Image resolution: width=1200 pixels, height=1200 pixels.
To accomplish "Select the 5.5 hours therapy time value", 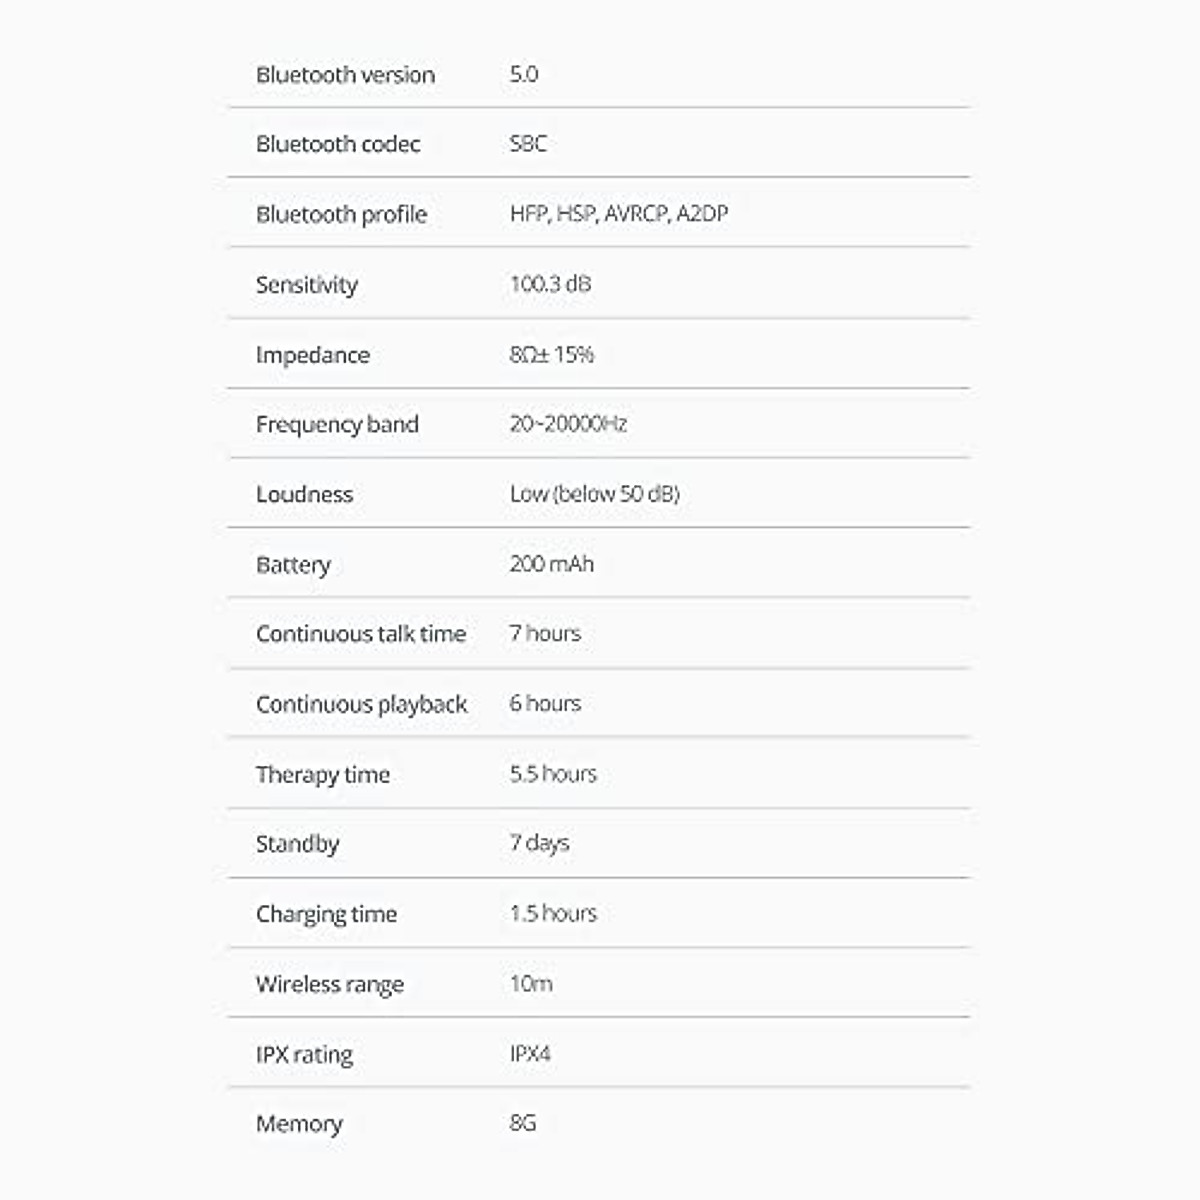I will pyautogui.click(x=553, y=774).
